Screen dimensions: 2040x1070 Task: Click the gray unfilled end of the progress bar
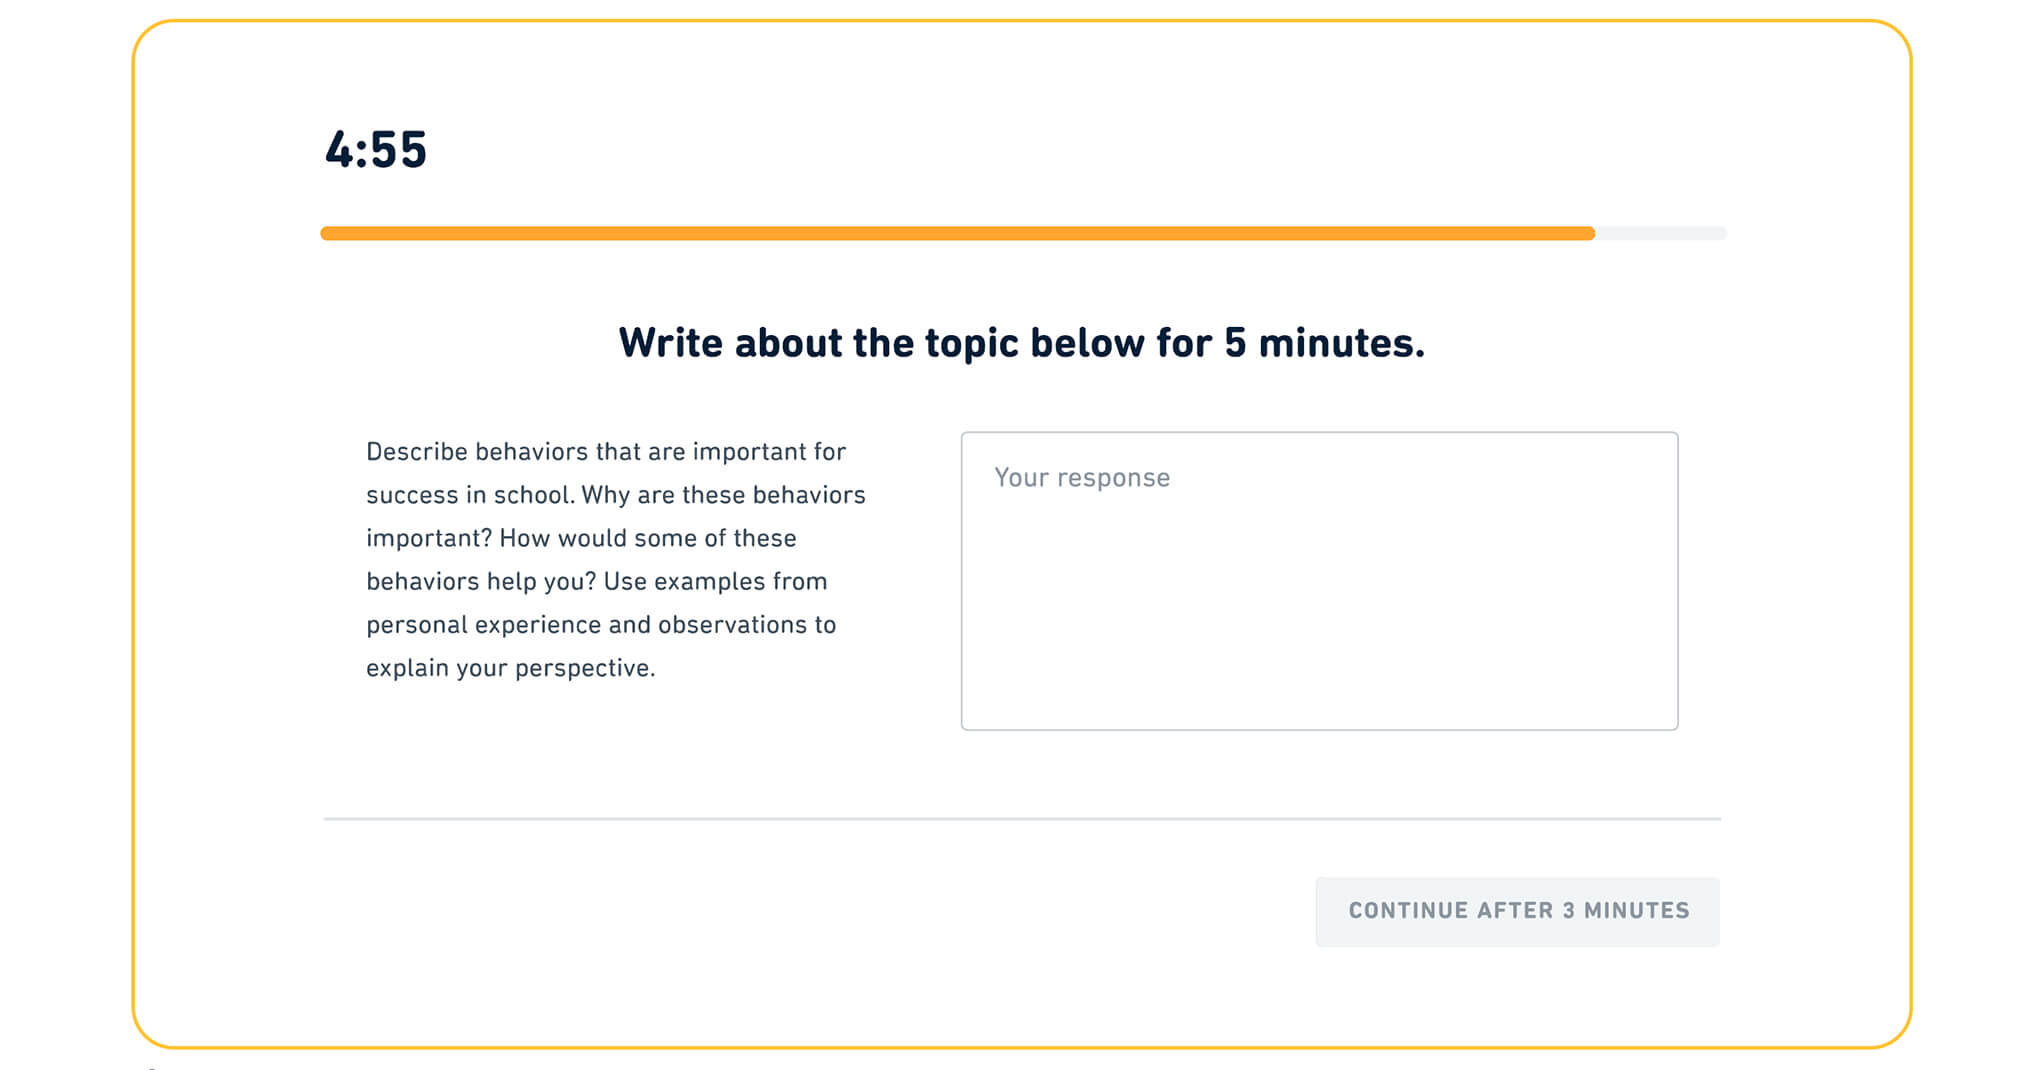pos(1660,234)
